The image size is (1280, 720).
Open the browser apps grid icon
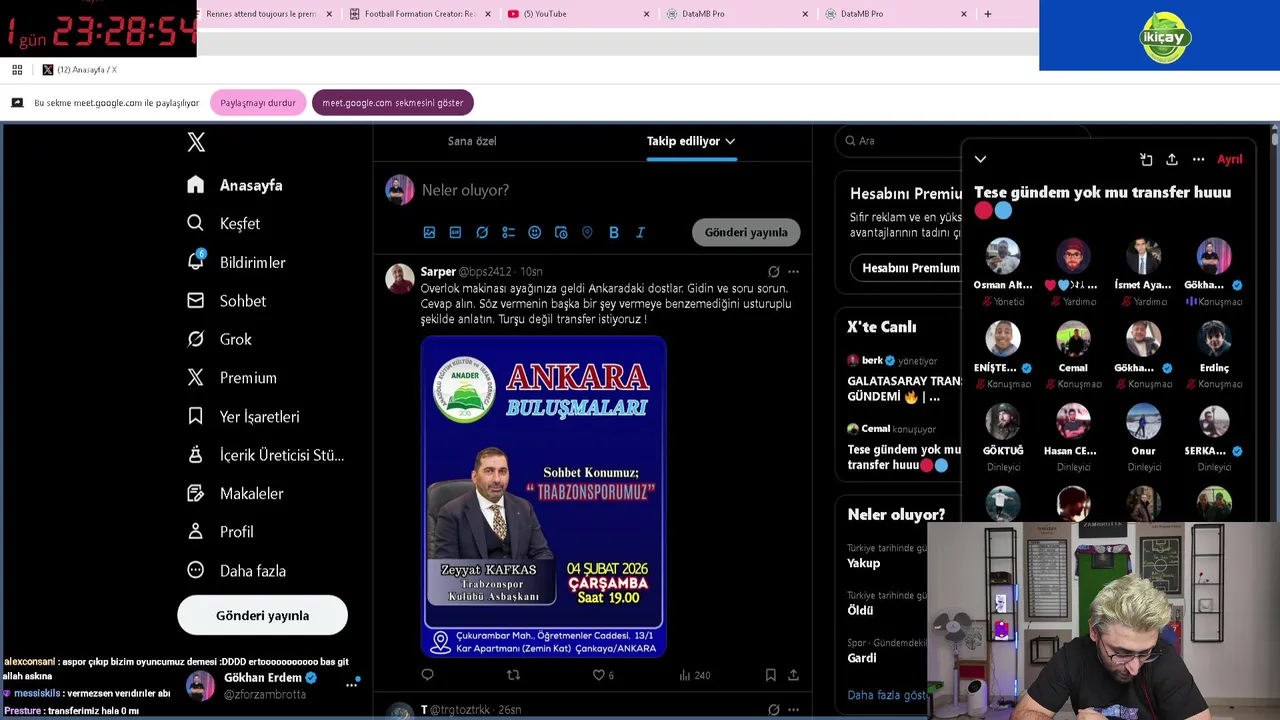[17, 70]
